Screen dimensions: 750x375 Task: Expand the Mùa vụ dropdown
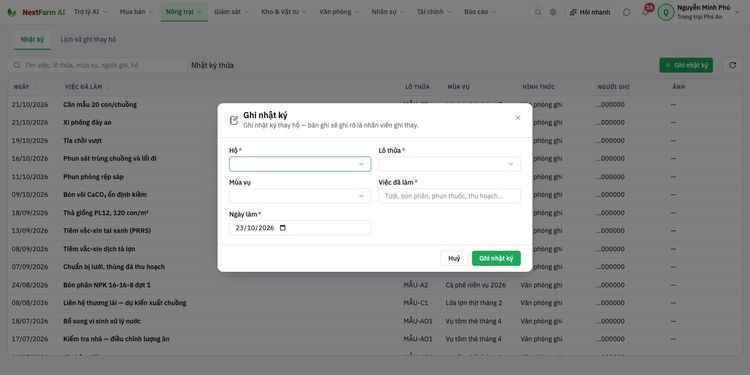point(300,196)
